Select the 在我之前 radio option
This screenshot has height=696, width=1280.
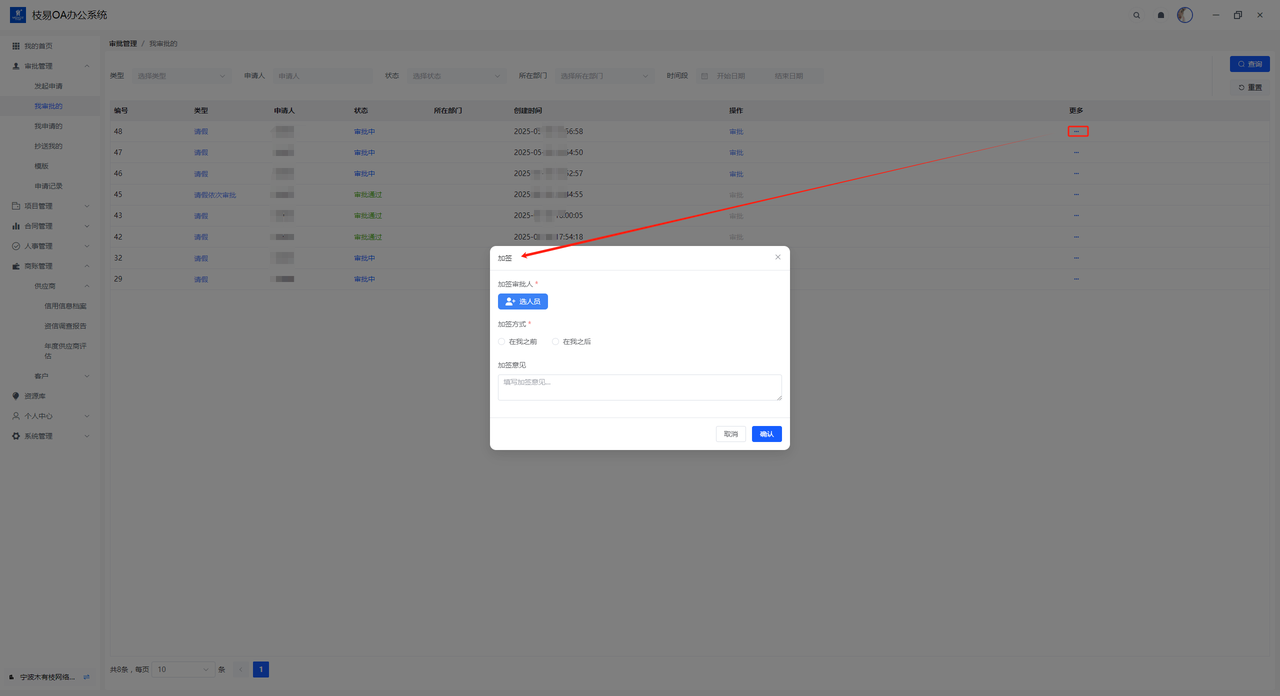tap(502, 342)
